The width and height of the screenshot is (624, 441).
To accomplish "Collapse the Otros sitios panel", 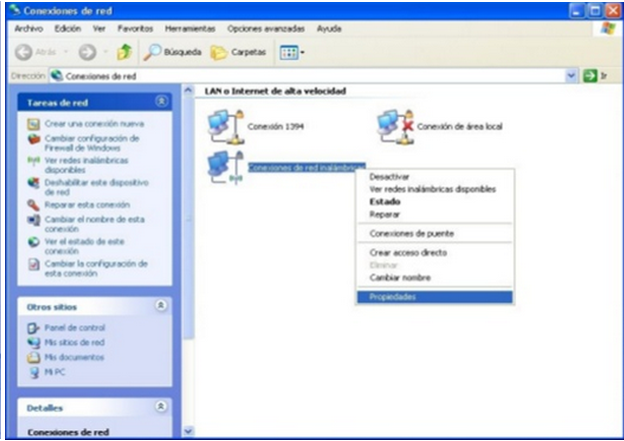I will click(x=161, y=306).
